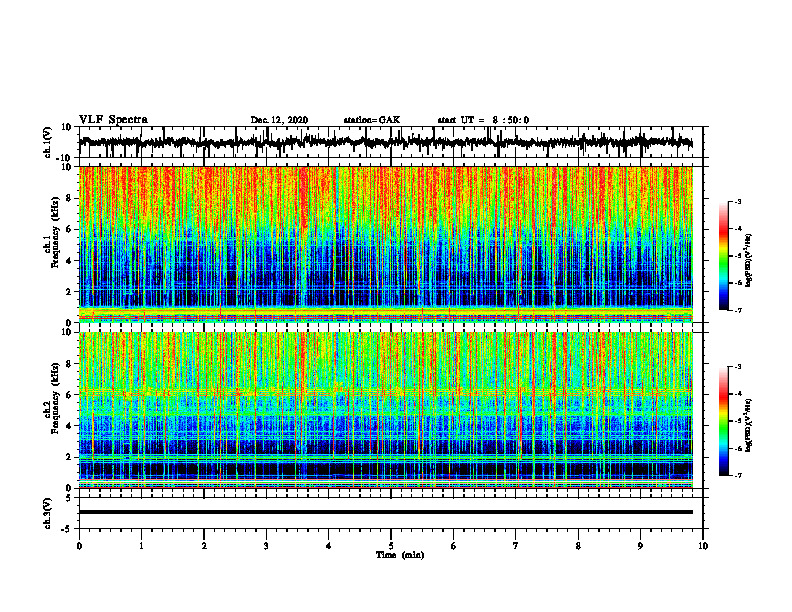Image resolution: width=792 pixels, height=612 pixels.
Task: Click time-axis tick label "5"
Action: (x=391, y=546)
